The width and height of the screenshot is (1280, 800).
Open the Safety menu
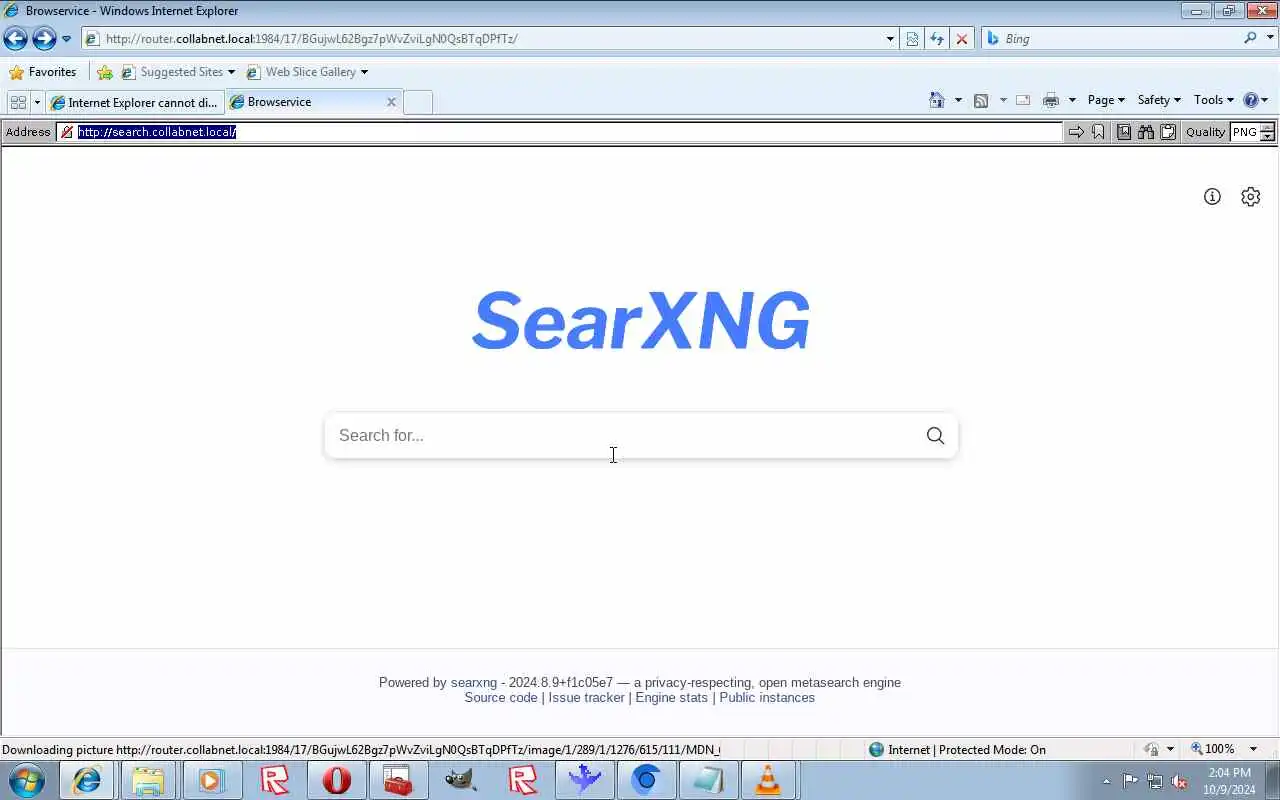pyautogui.click(x=1159, y=100)
